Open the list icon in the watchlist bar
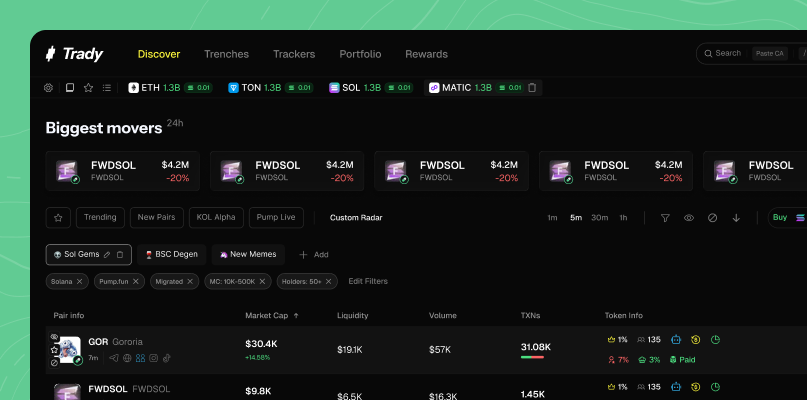807x400 pixels. pos(107,88)
